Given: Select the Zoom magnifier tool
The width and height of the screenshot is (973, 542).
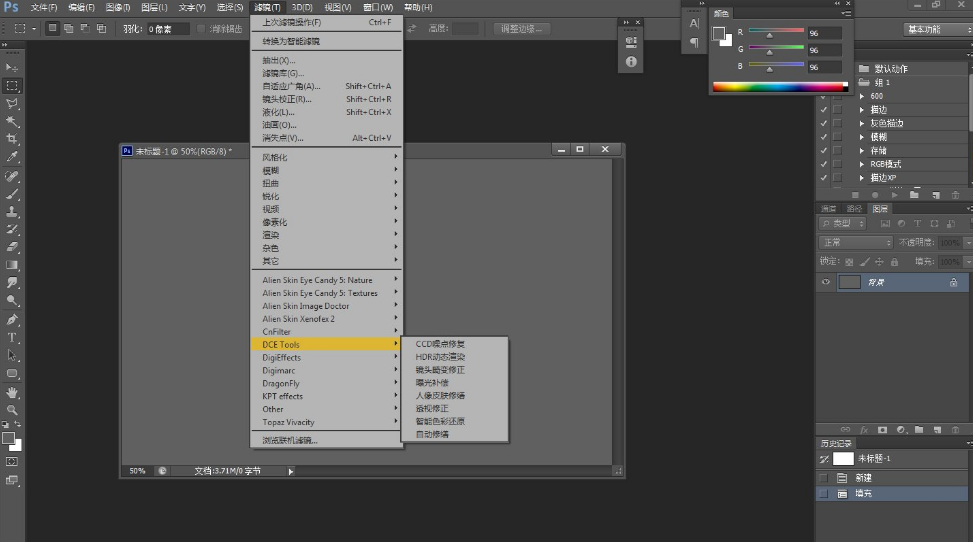Looking at the screenshot, I should pyautogui.click(x=13, y=409).
